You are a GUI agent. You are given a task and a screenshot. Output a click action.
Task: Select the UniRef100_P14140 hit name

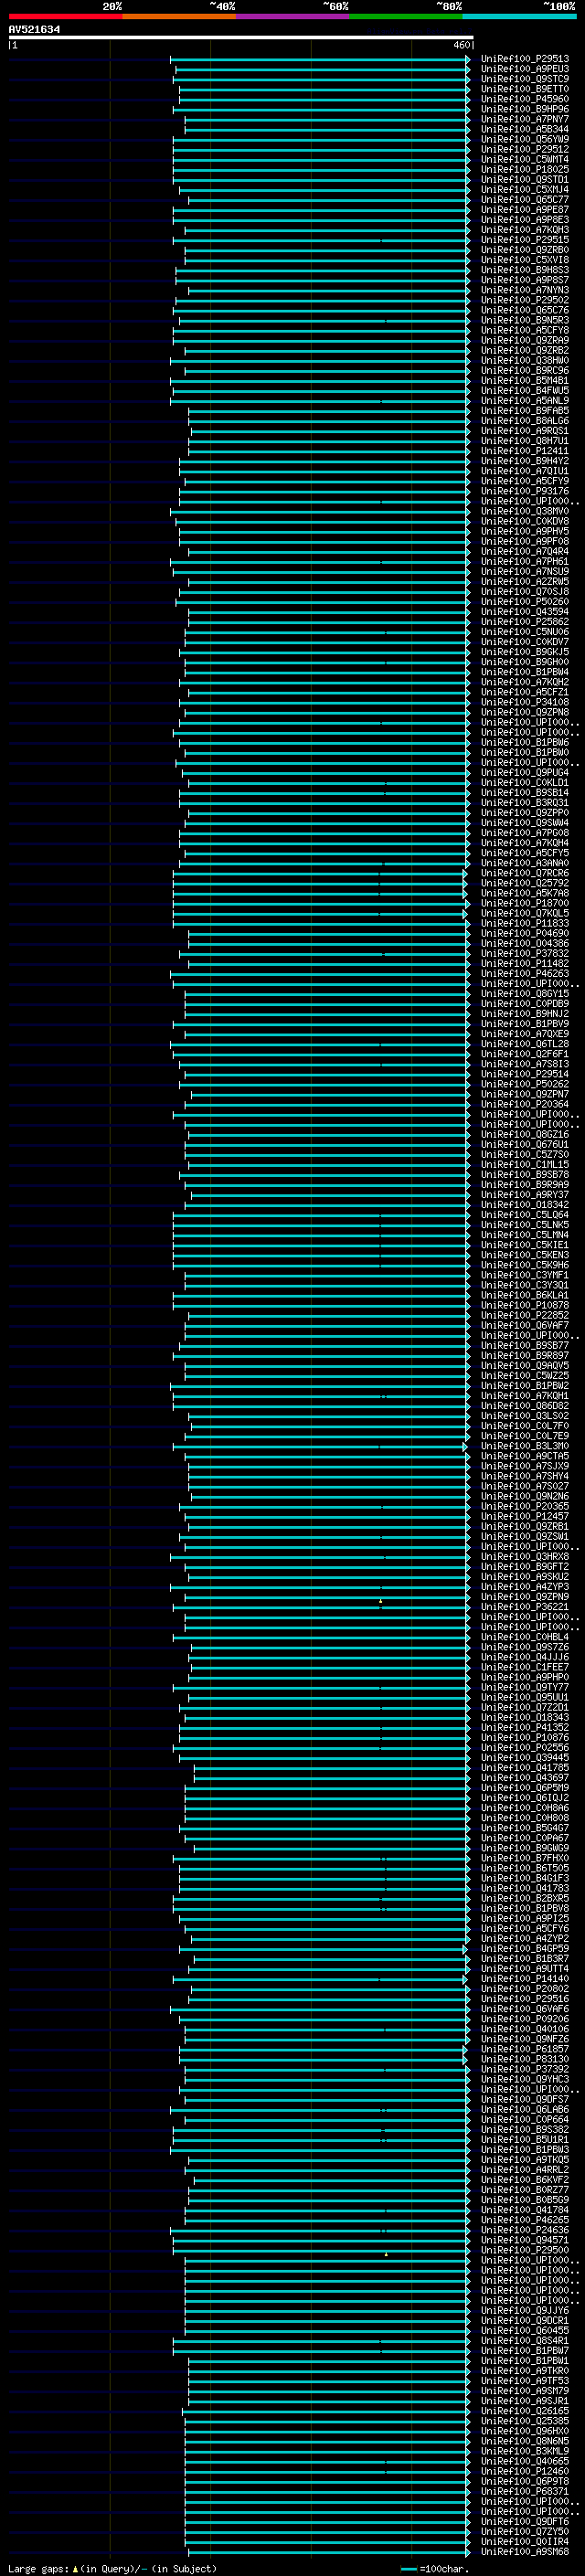[x=524, y=1978]
